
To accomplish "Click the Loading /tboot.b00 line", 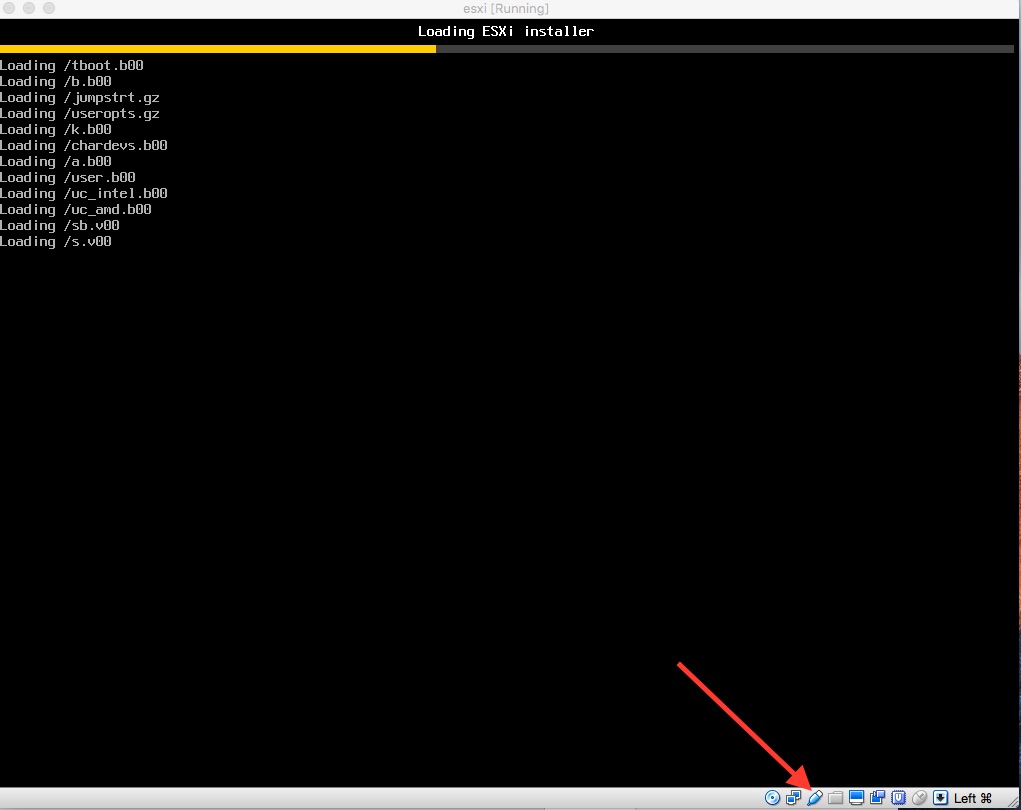I will click(x=72, y=66).
